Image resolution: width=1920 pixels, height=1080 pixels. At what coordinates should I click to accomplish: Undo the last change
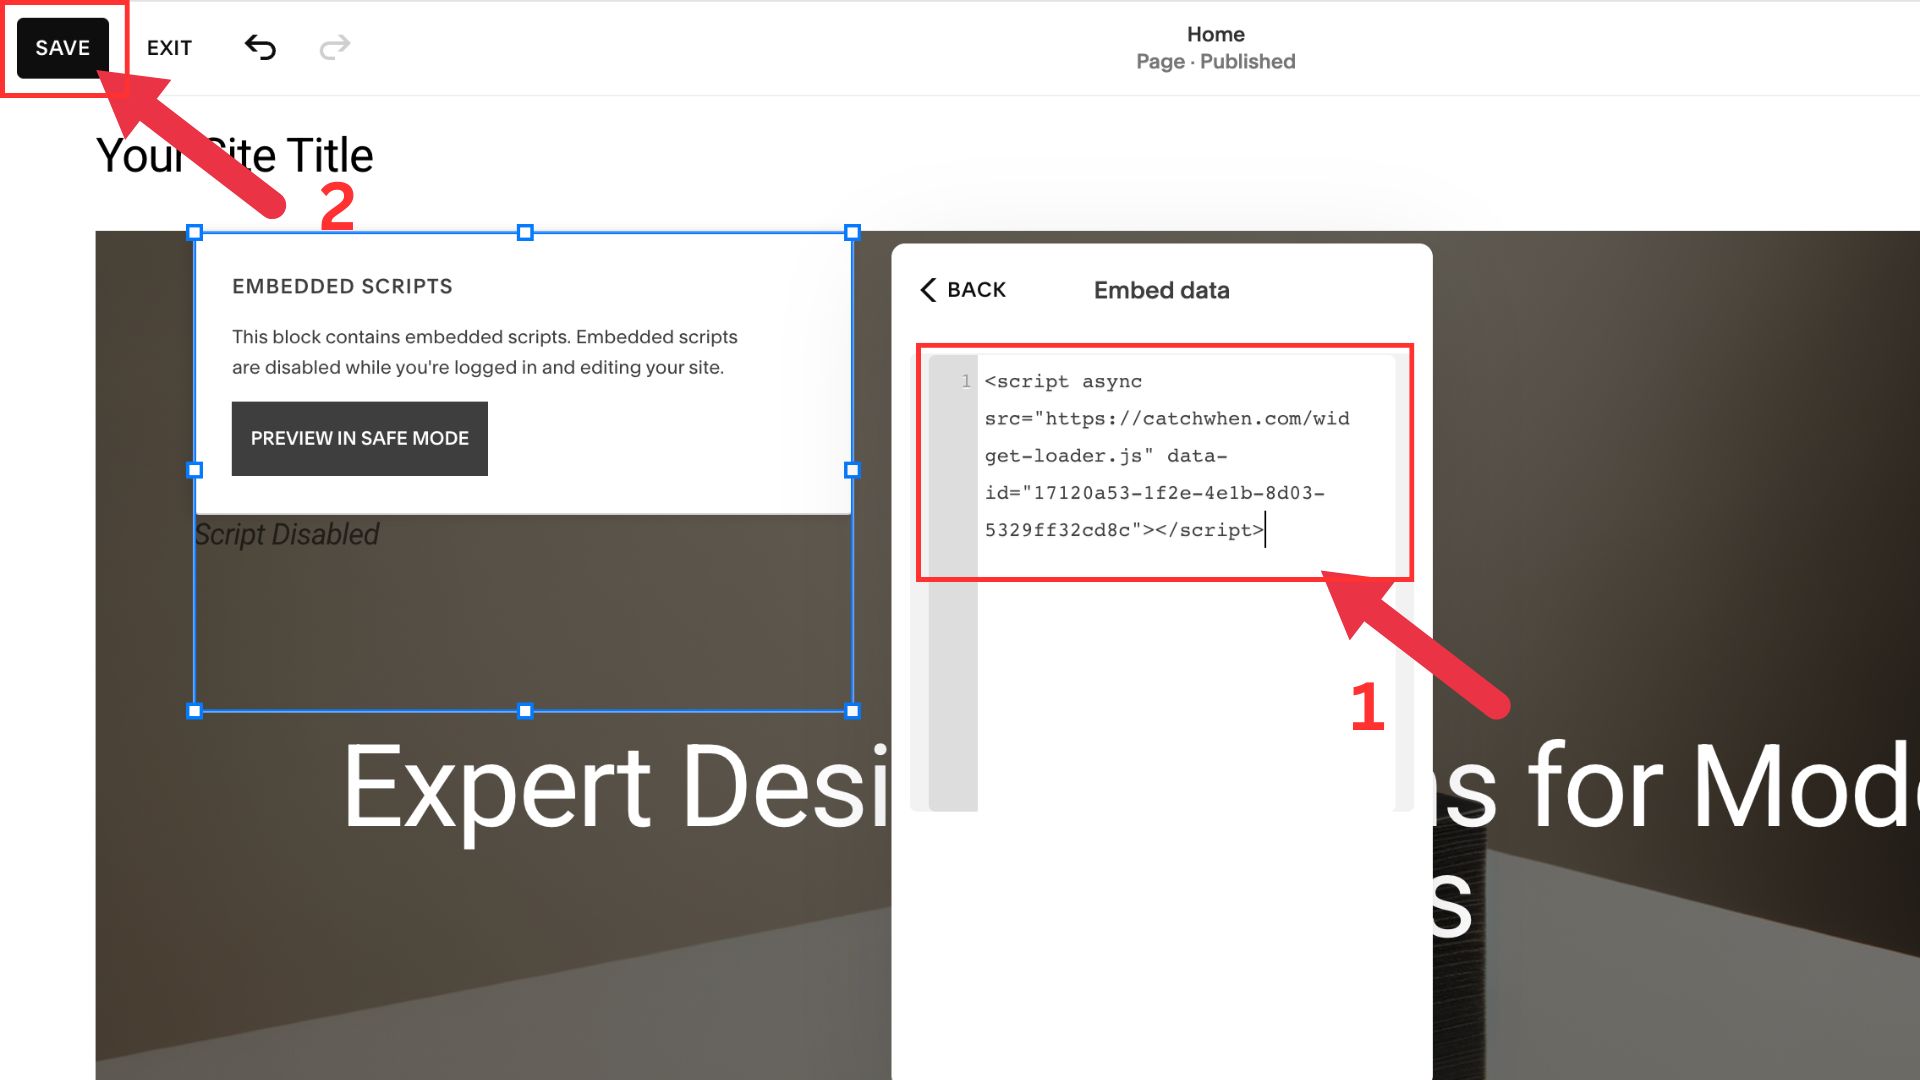(260, 47)
